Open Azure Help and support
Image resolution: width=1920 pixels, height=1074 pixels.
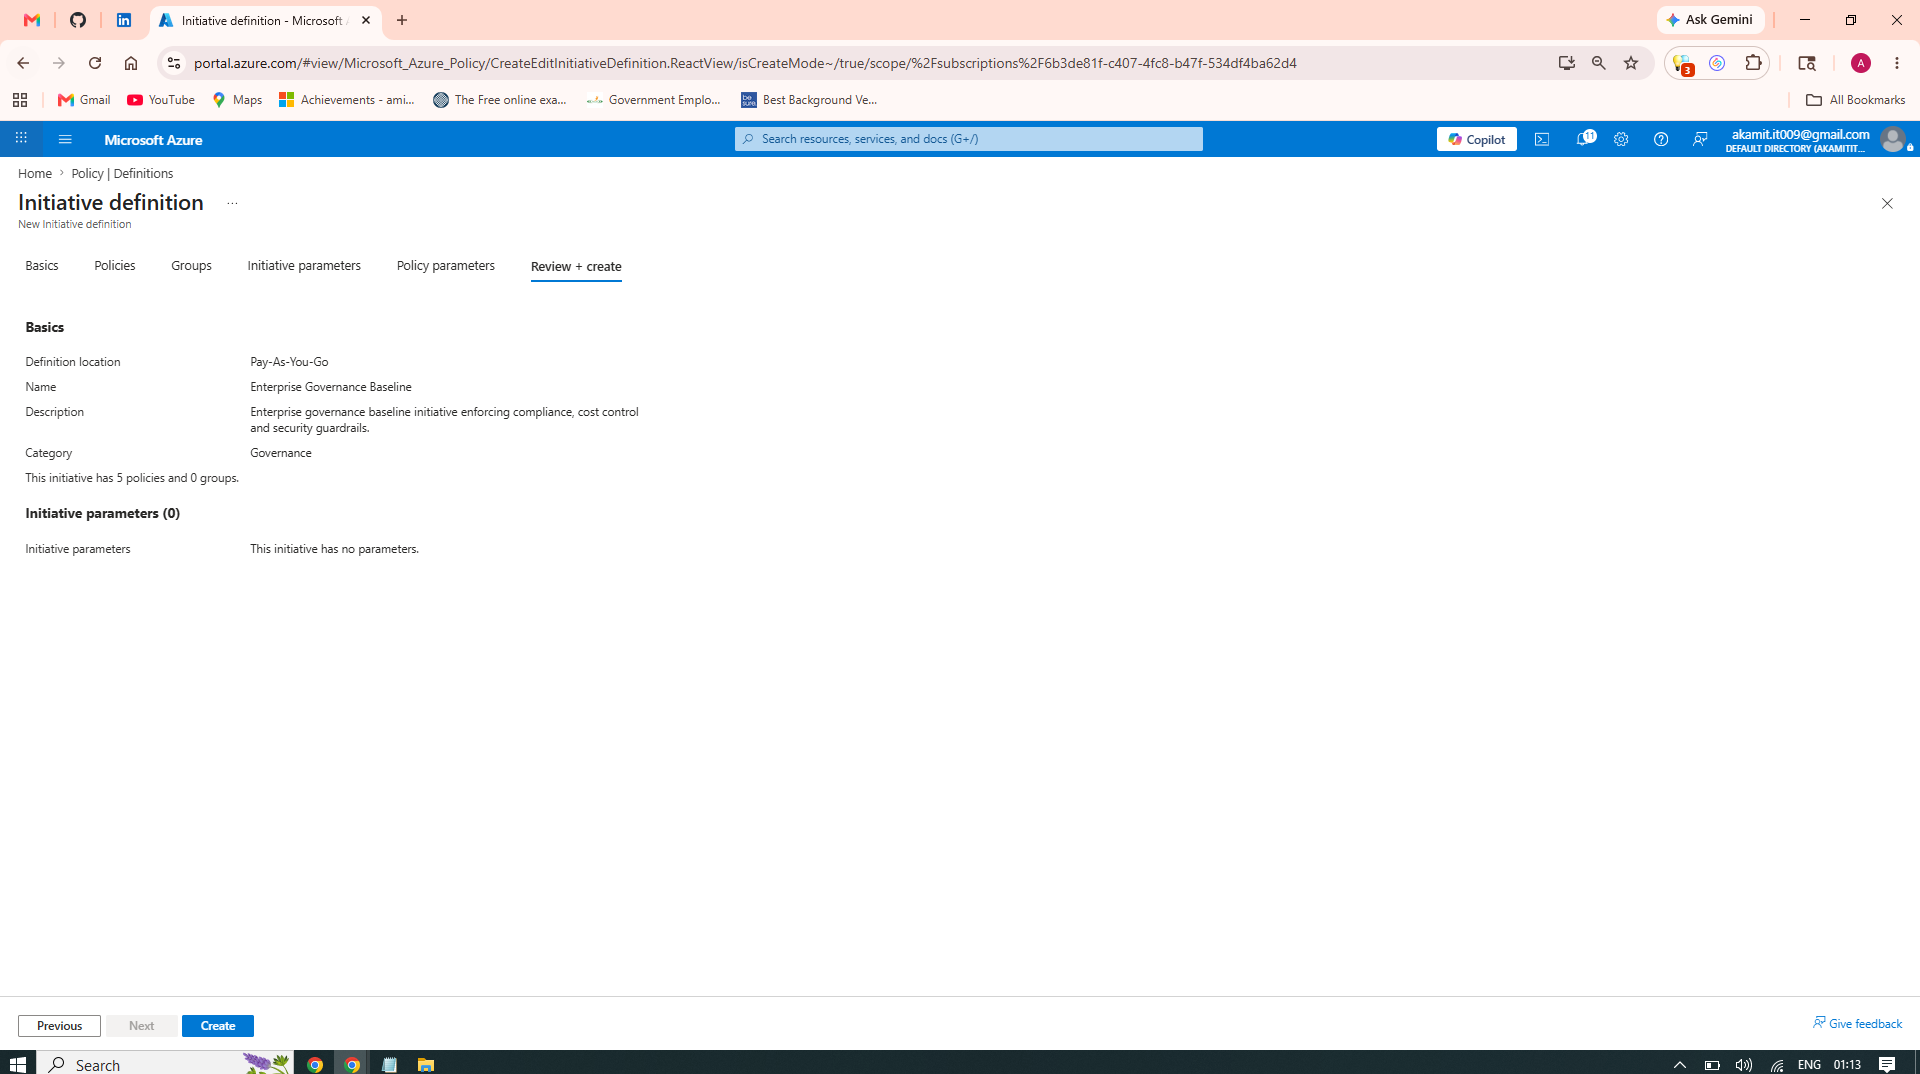coord(1661,139)
